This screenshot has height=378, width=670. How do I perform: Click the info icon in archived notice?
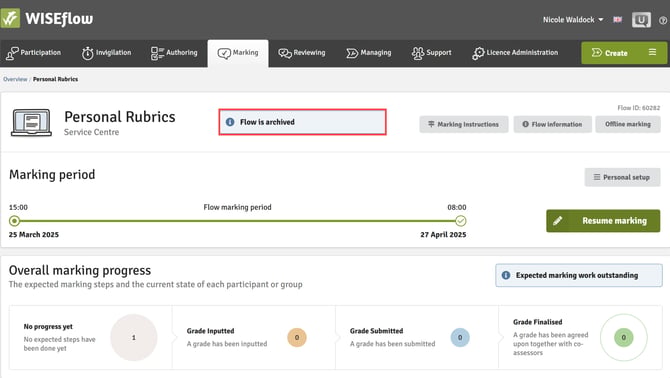(230, 122)
